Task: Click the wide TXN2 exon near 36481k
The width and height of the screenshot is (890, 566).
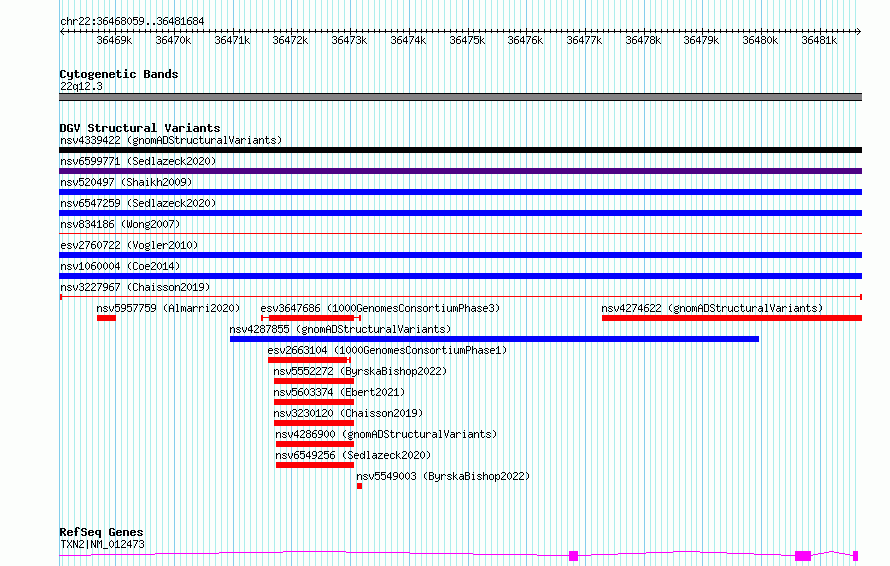Action: (803, 556)
